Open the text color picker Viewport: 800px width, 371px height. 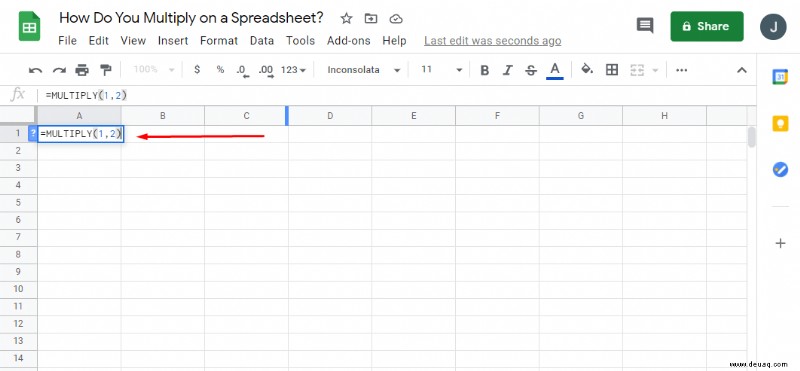tap(555, 70)
